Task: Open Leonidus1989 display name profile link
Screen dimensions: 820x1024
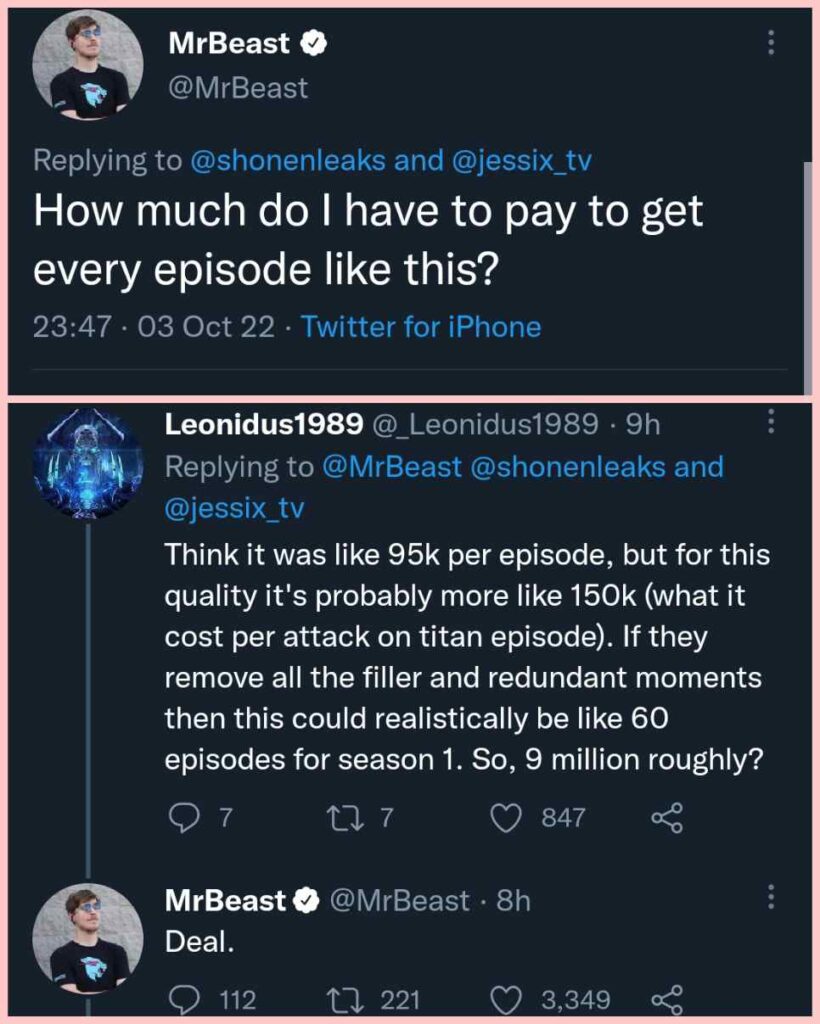Action: (263, 425)
